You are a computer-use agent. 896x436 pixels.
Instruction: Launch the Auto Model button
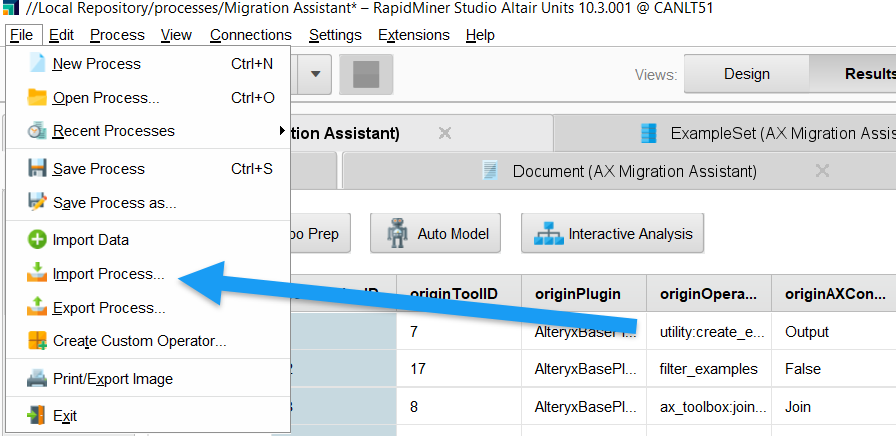(x=435, y=234)
